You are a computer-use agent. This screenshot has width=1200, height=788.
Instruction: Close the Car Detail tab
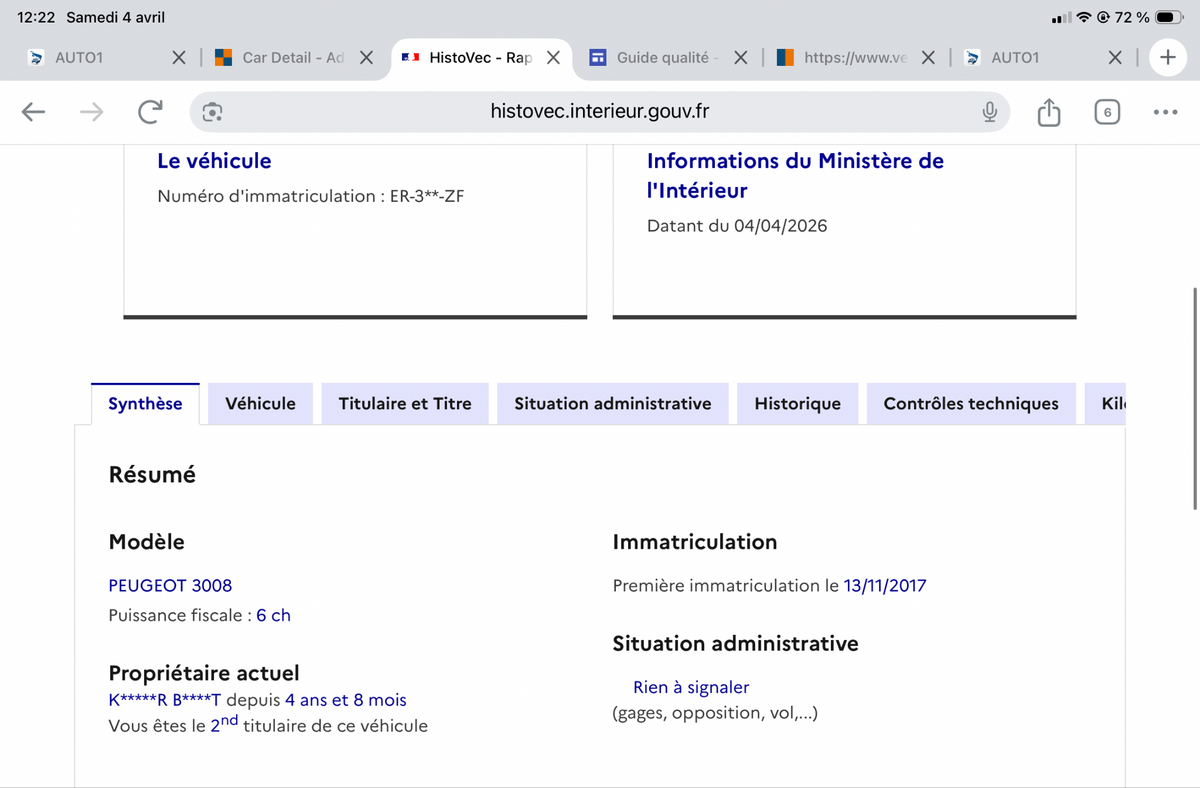coord(366,57)
